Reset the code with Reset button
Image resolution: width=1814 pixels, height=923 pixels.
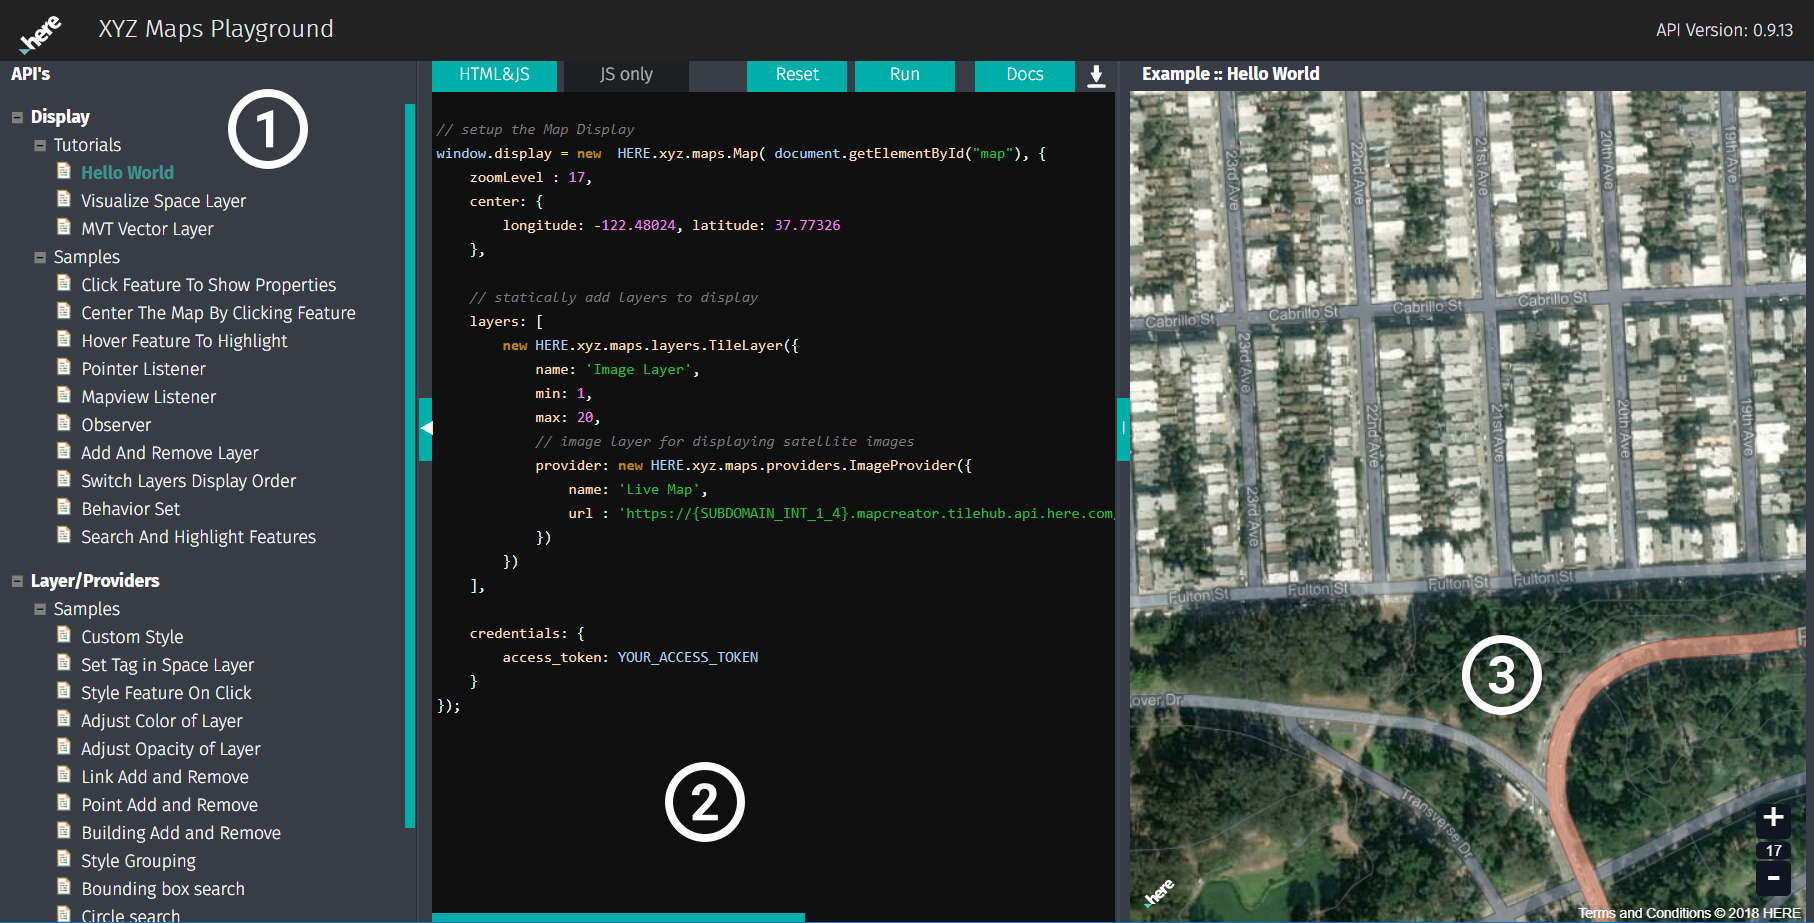(797, 75)
